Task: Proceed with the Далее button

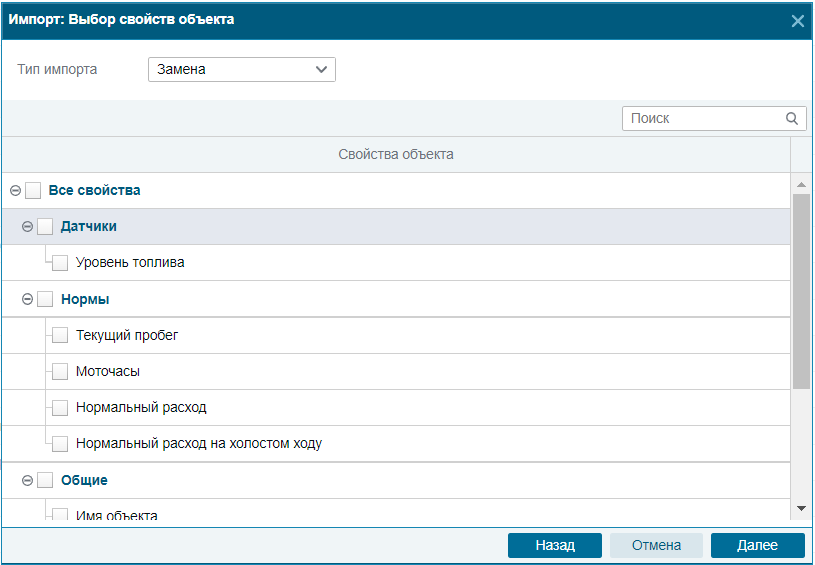Action: 757,545
